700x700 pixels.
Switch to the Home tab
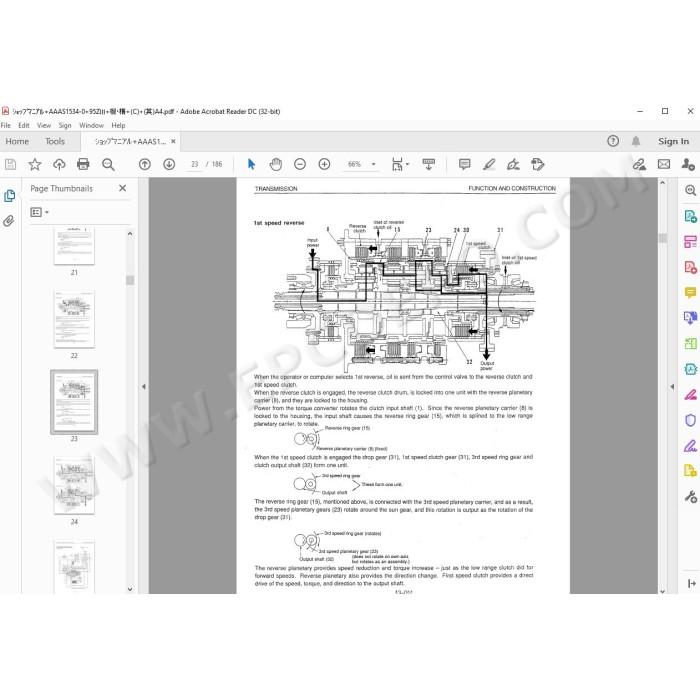[17, 142]
